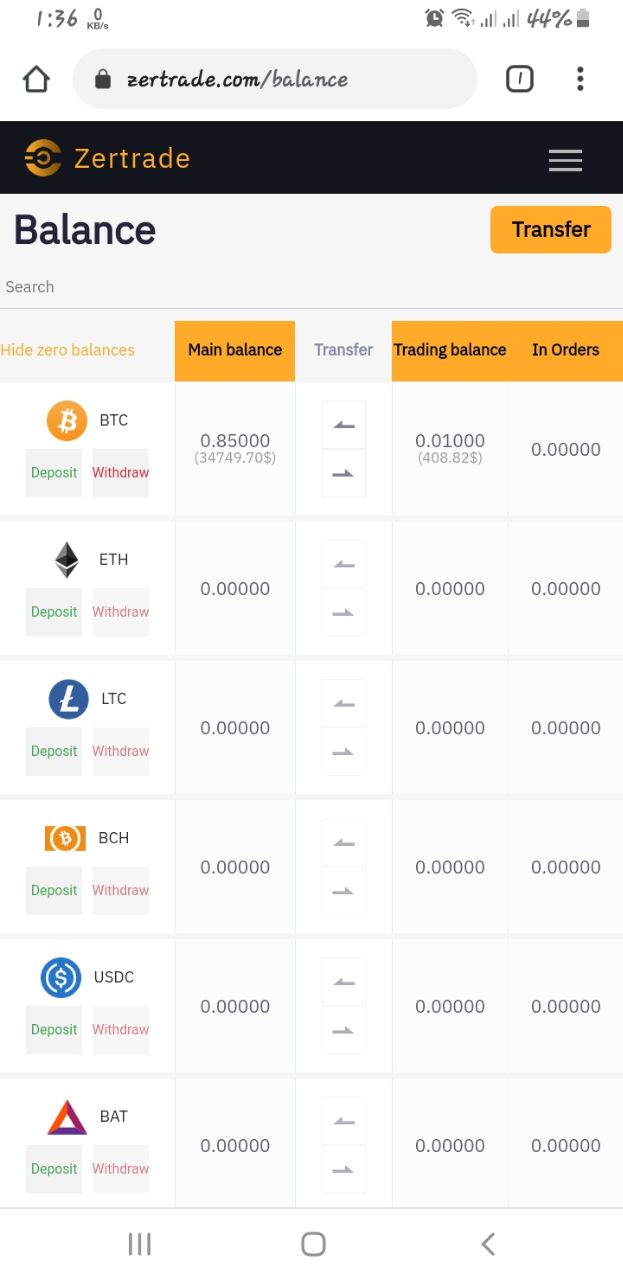The height and width of the screenshot is (1280, 623).
Task: Click the USDC coin icon
Action: (x=61, y=977)
